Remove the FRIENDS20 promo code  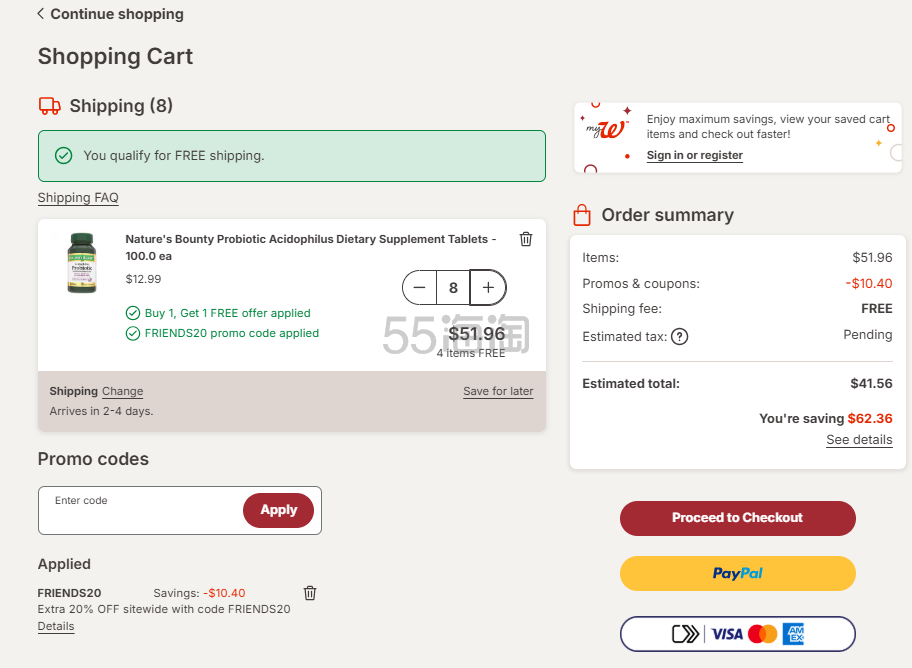310,593
